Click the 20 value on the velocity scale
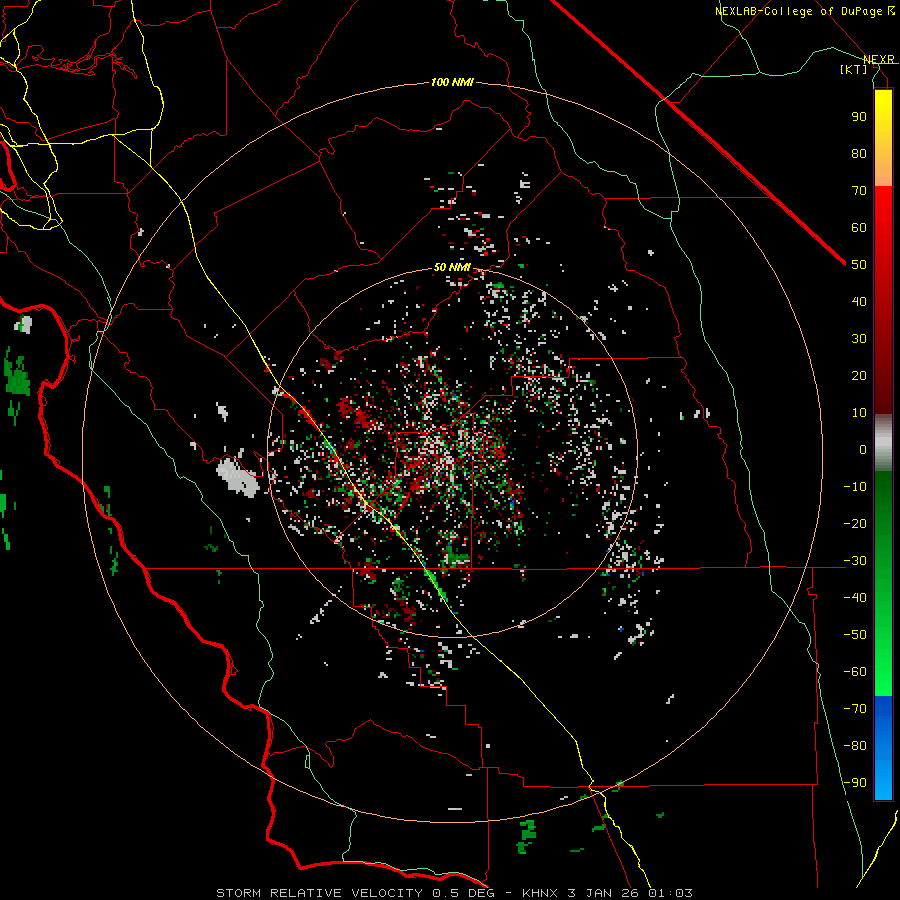The width and height of the screenshot is (900, 900). [859, 375]
